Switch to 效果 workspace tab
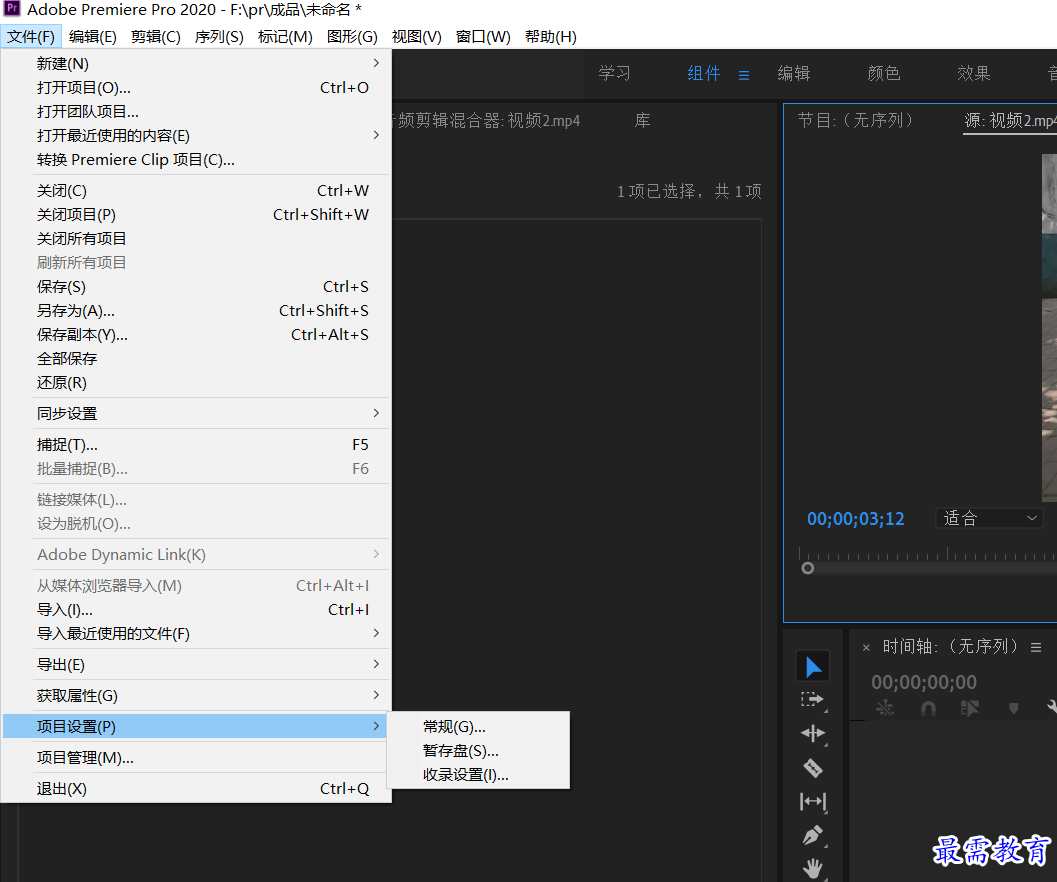This screenshot has height=882, width=1057. tap(974, 73)
